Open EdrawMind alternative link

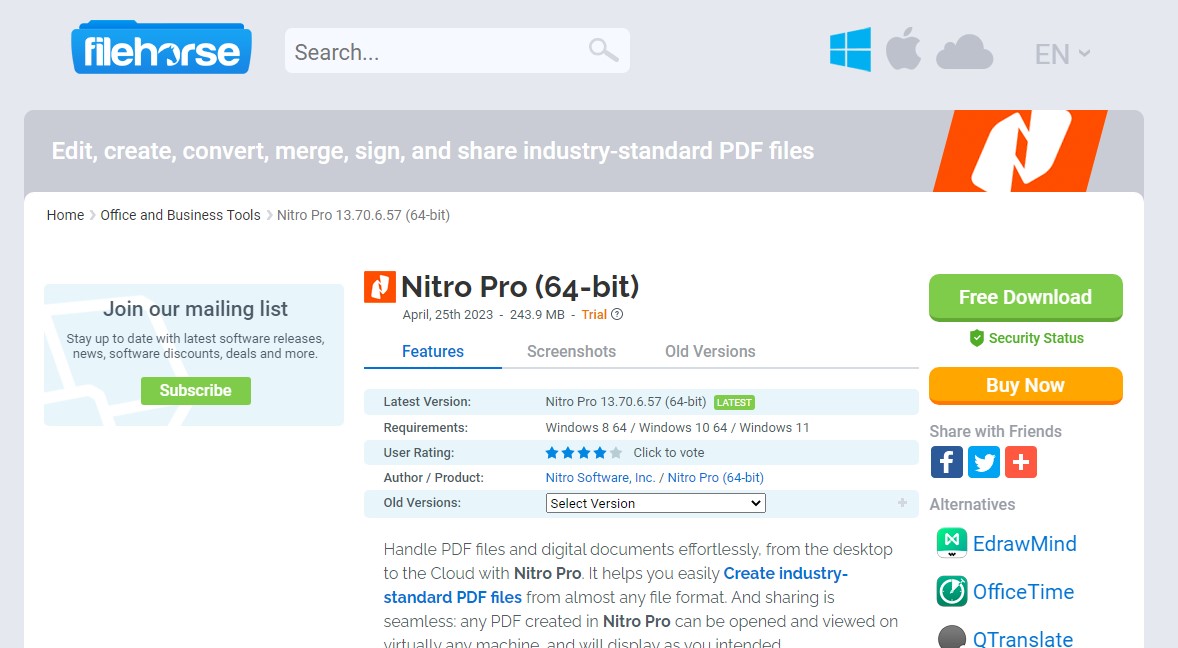[1025, 544]
